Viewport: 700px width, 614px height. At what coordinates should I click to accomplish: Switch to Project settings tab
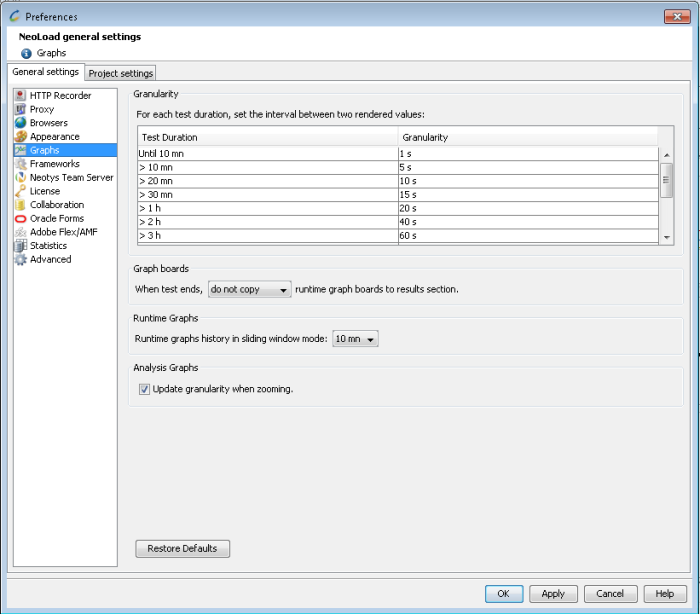[x=121, y=73]
